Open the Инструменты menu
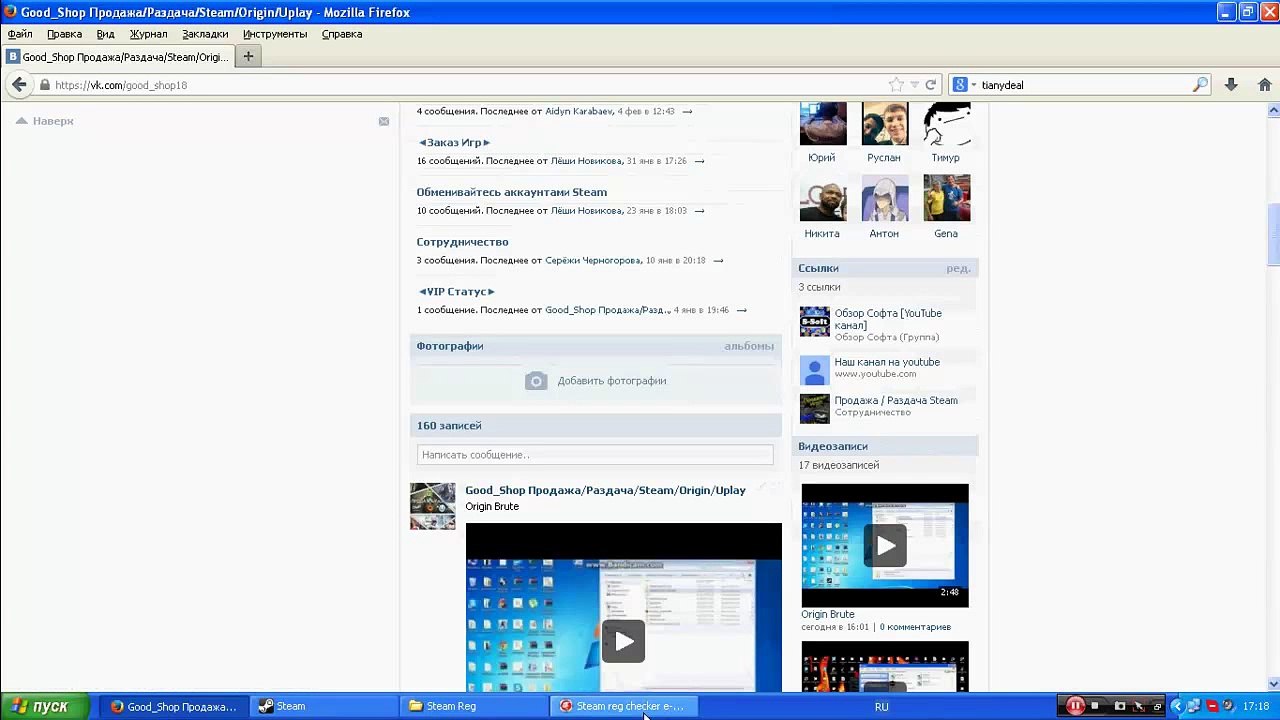This screenshot has height=720, width=1280. click(275, 34)
